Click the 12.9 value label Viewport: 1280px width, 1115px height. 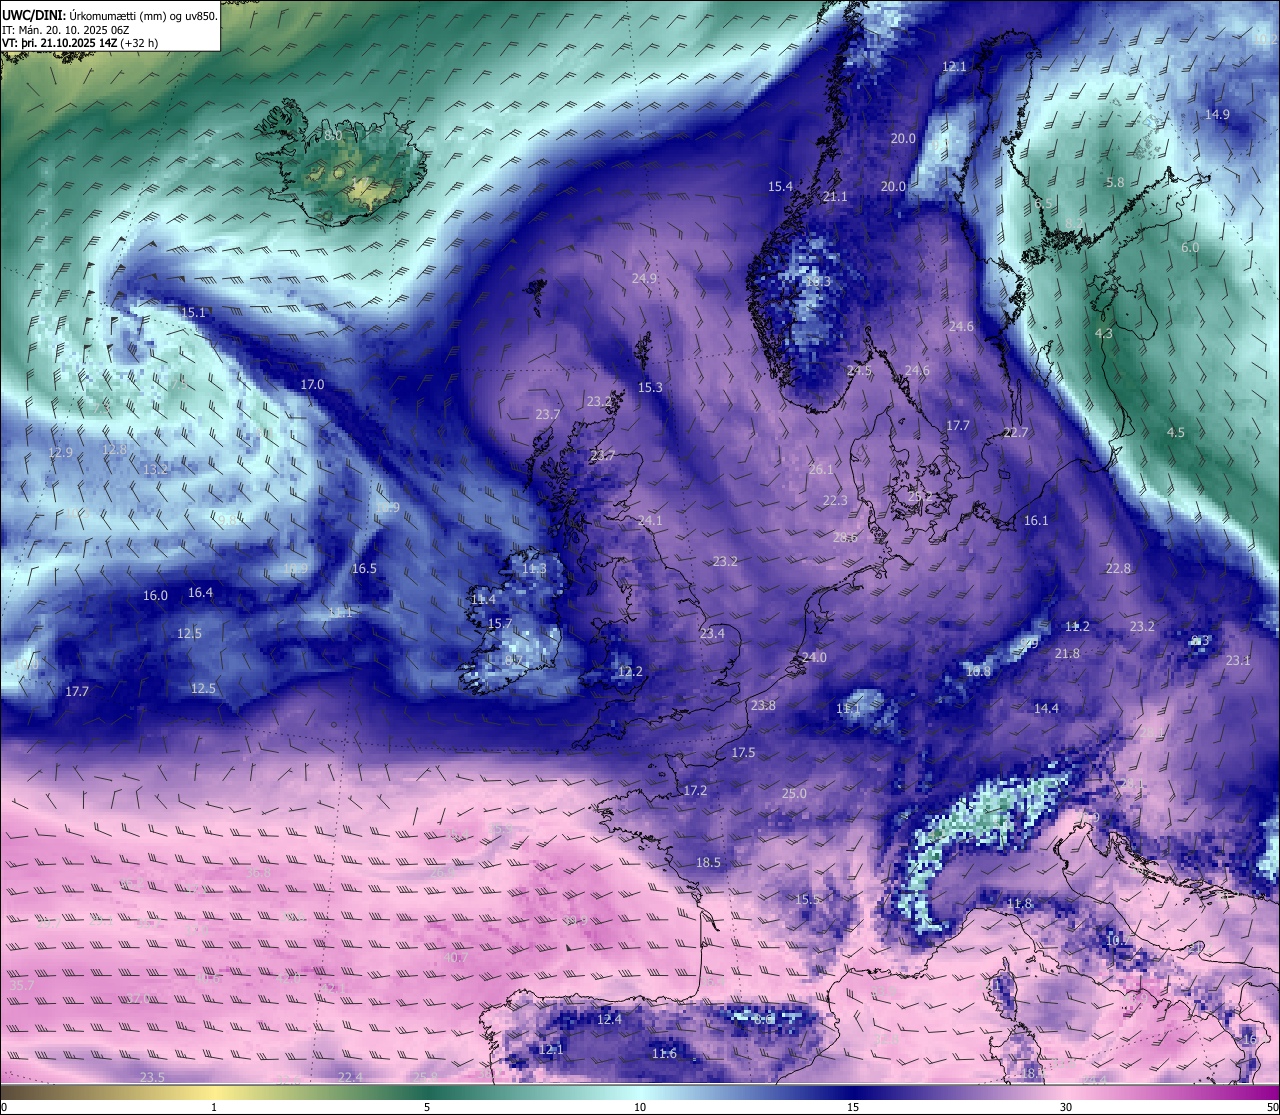60,453
